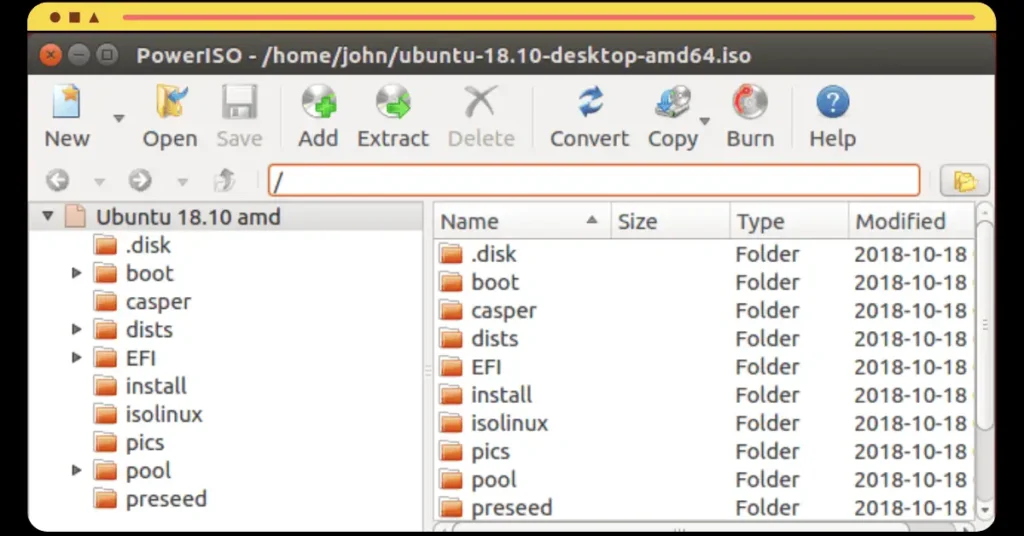The height and width of the screenshot is (536, 1024).
Task: Expand the boot folder in tree
Action: pos(76,272)
